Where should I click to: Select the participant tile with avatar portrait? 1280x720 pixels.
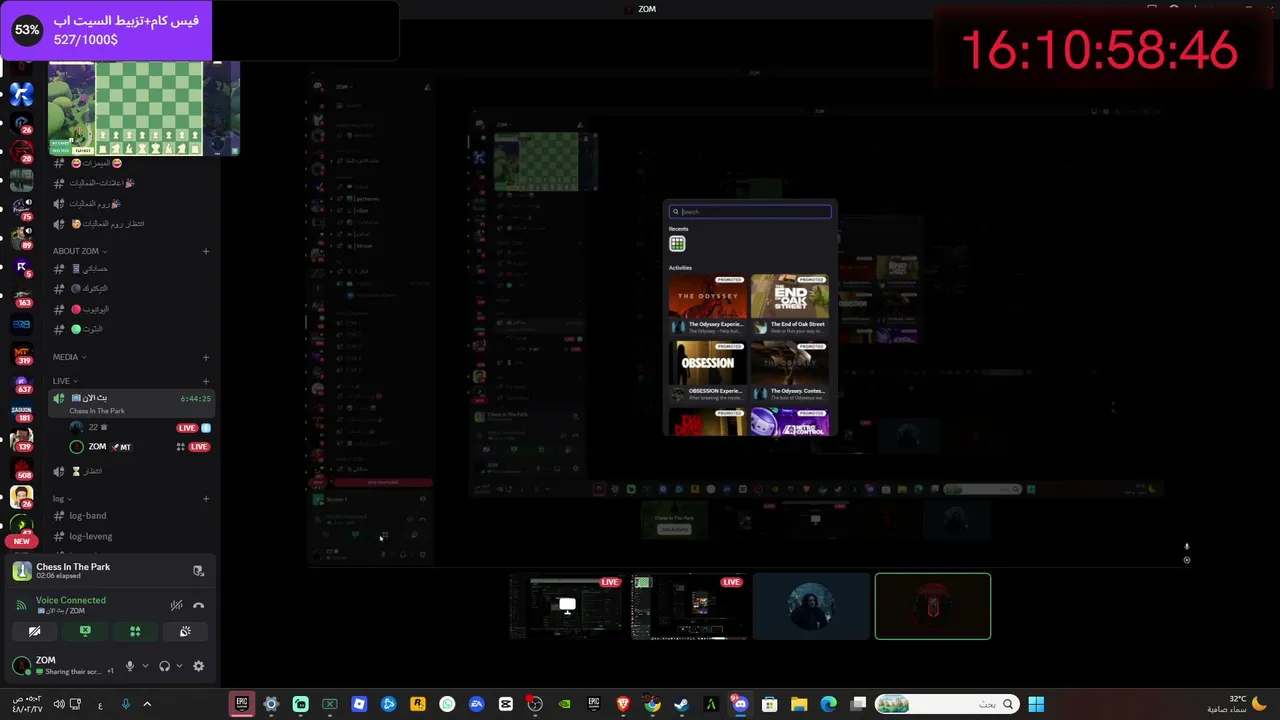(811, 606)
